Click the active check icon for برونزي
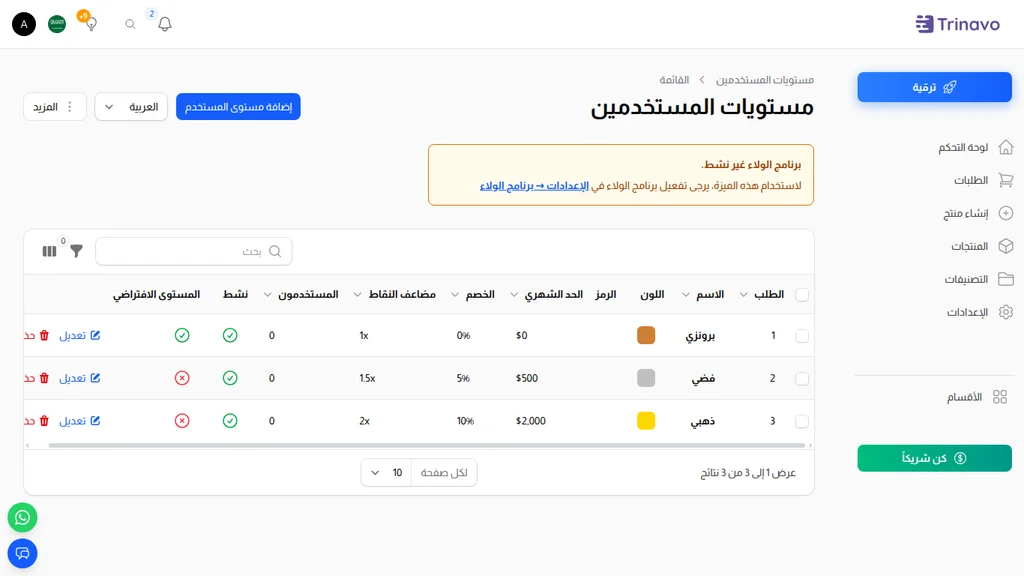Viewport: 1024px width, 576px height. pyautogui.click(x=230, y=335)
